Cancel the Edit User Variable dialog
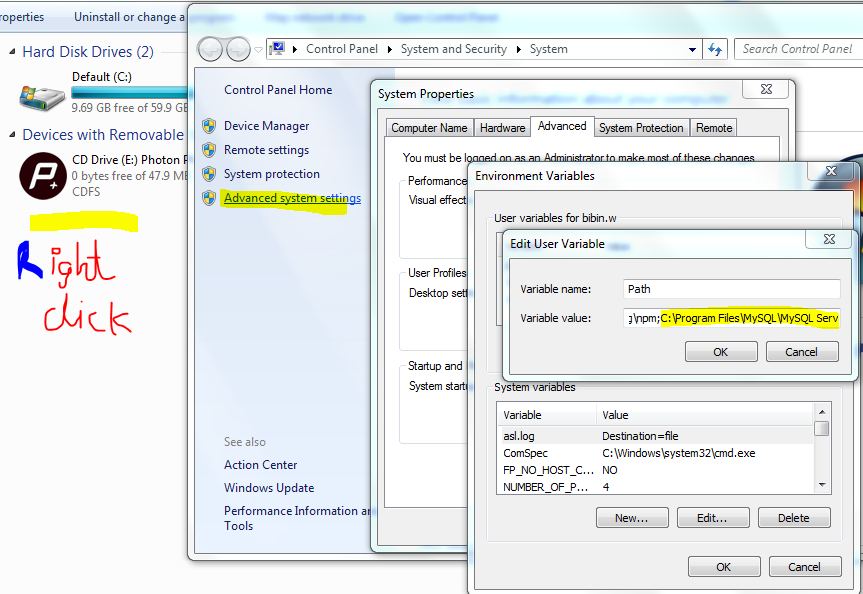This screenshot has height=594, width=863. [x=802, y=352]
